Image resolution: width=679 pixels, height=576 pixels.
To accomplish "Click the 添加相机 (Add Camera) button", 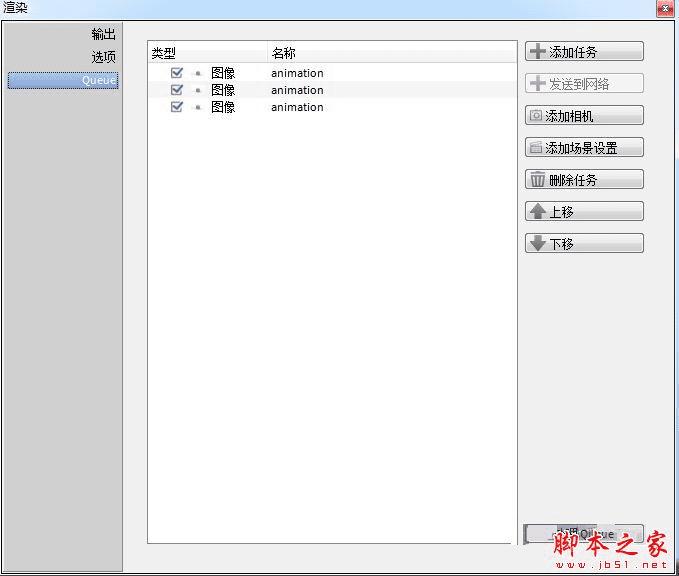I will pos(584,116).
